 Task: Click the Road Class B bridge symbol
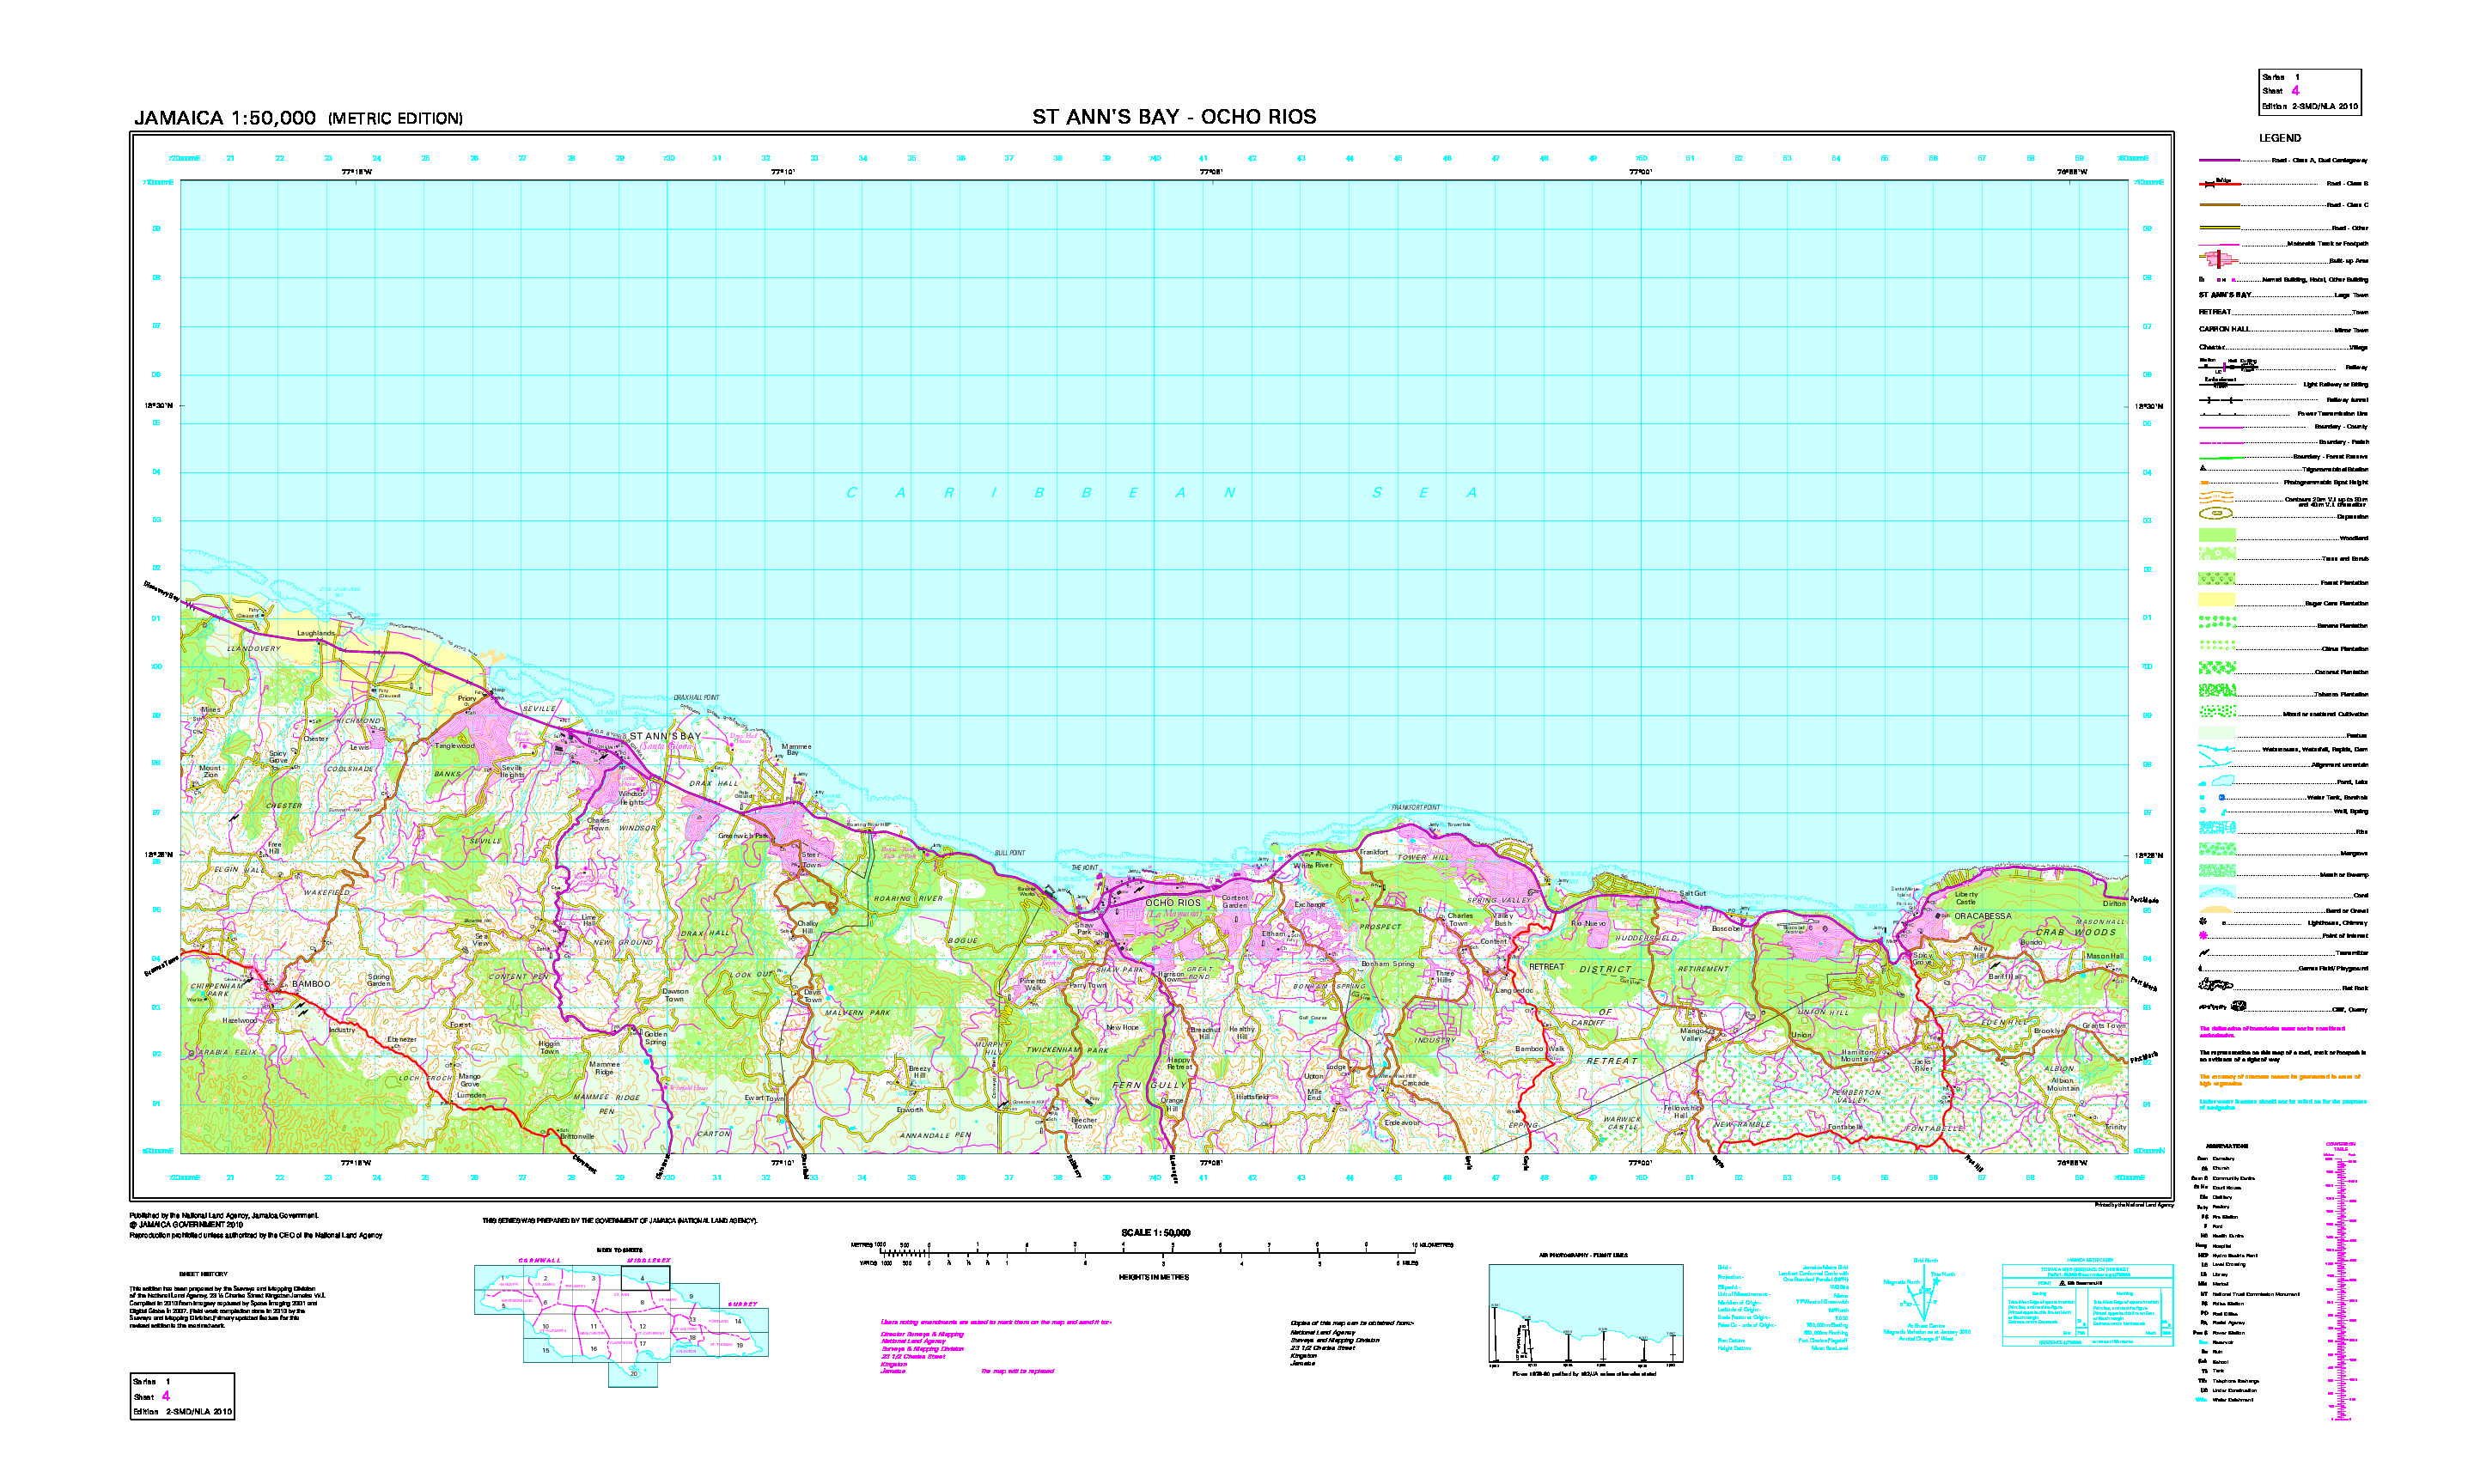[x=2219, y=183]
